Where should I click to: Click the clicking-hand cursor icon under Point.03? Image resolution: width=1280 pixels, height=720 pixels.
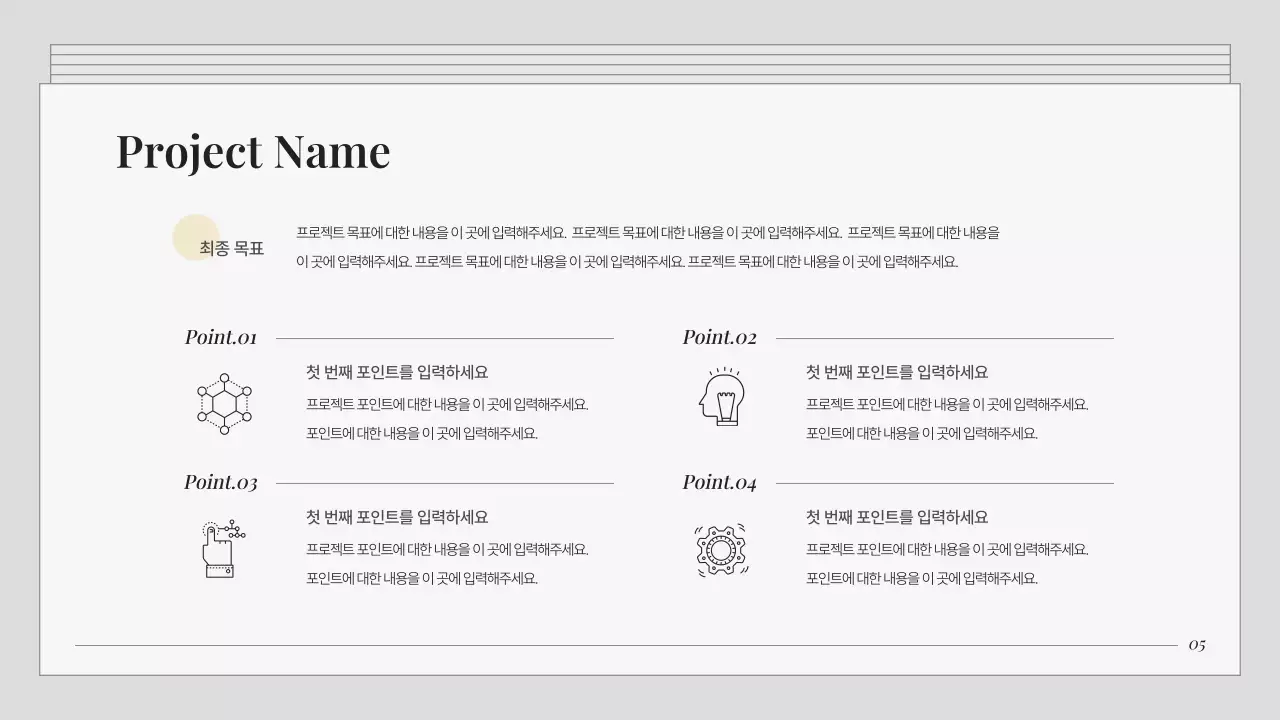click(x=221, y=549)
